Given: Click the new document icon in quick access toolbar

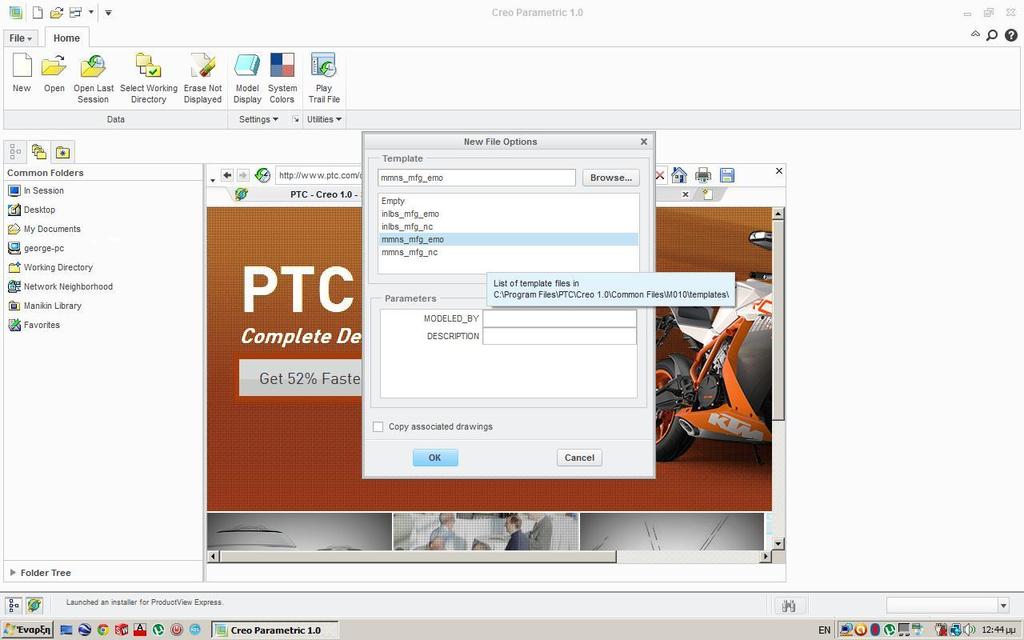Looking at the screenshot, I should pos(38,12).
